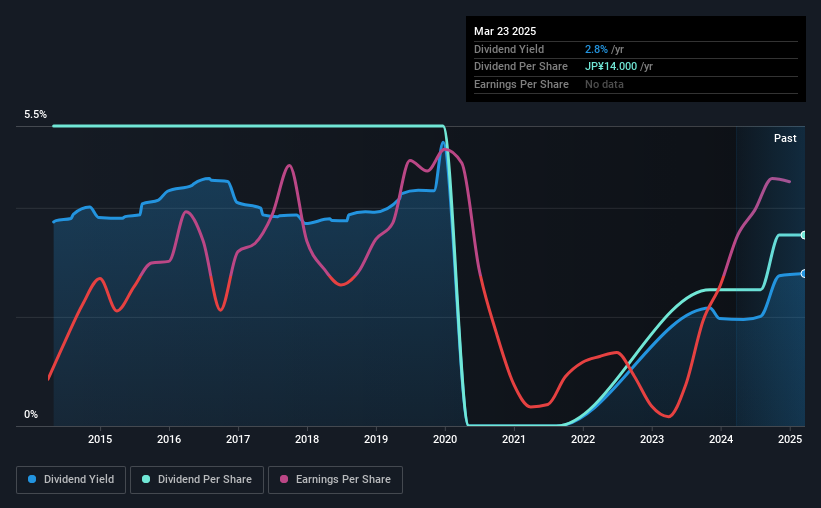Click the teal Dividend Per Share legend dot

pyautogui.click(x=146, y=479)
